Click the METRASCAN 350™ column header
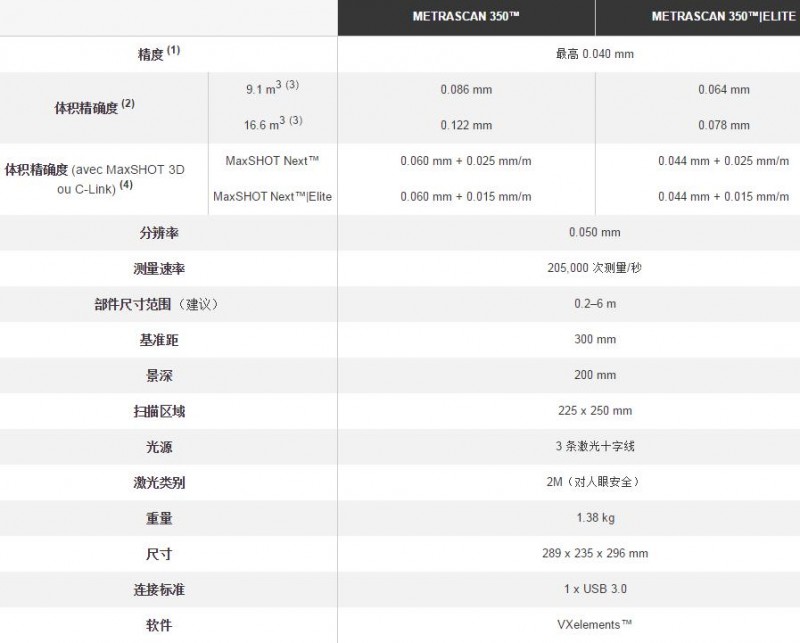 pyautogui.click(x=466, y=16)
